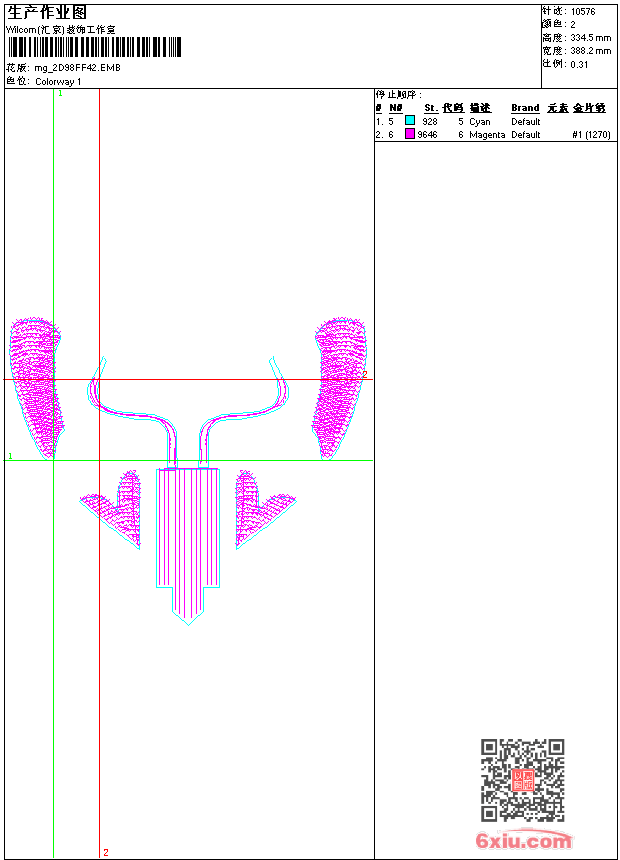Viewport: 620px width, 860px height.
Task: Click the magenta color swatch in the stop sequence
Action: 410,134
